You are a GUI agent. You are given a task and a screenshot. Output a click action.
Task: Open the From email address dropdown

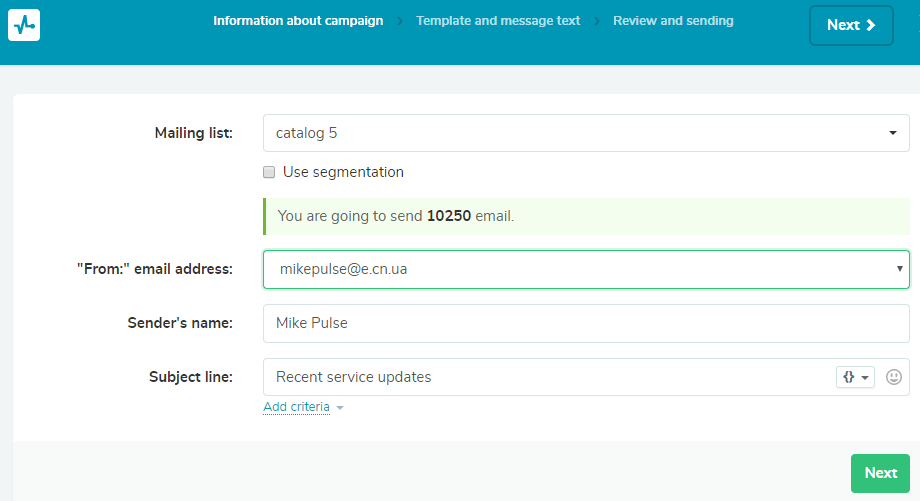(586, 269)
